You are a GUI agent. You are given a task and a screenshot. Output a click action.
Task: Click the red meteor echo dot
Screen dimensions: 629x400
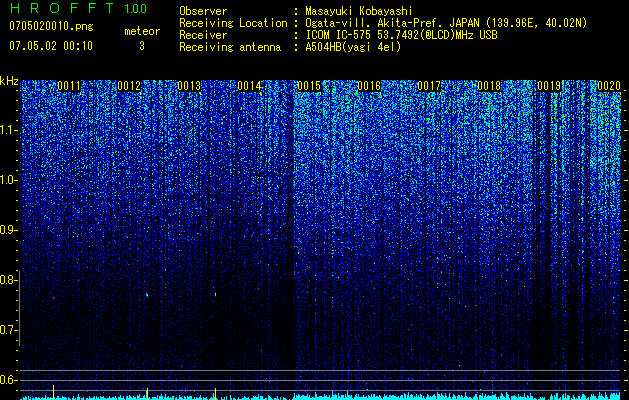click(x=53, y=298)
